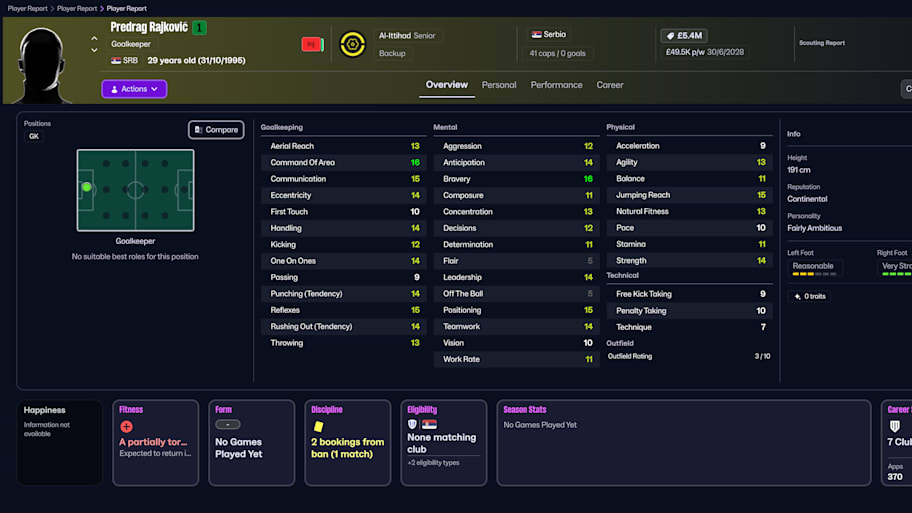Click the £49.5K p/w contract text
This screenshot has width=912, height=513.
coord(704,52)
